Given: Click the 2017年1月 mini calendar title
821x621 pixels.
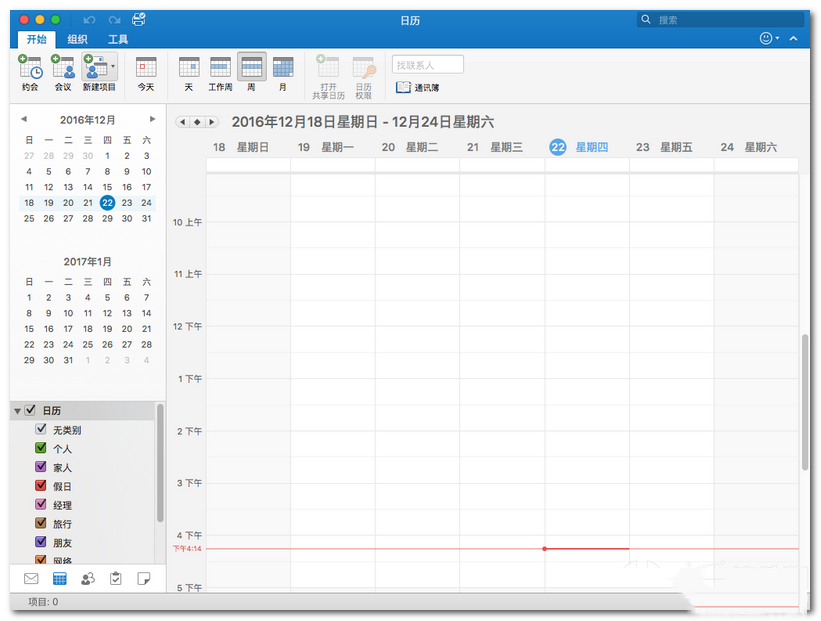Looking at the screenshot, I should [x=87, y=261].
